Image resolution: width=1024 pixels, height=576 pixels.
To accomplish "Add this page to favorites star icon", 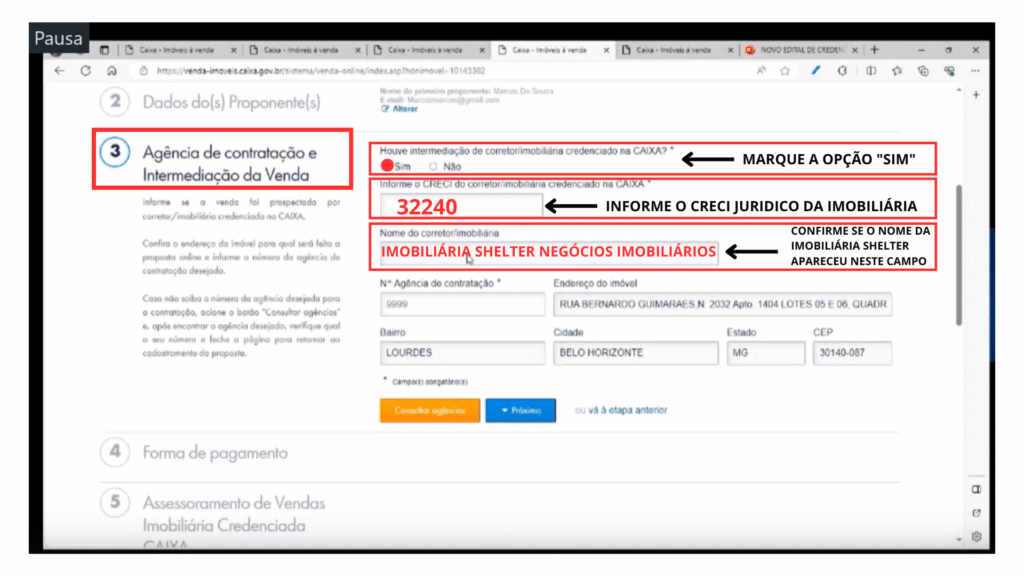I will 785,71.
